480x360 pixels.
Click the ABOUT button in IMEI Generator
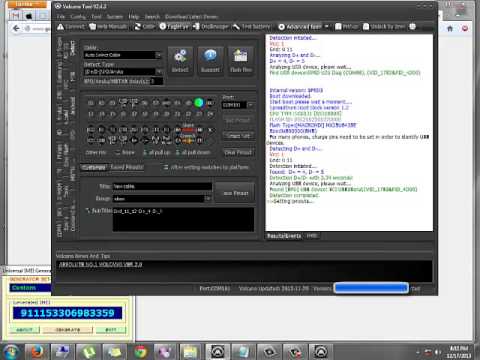point(24,330)
